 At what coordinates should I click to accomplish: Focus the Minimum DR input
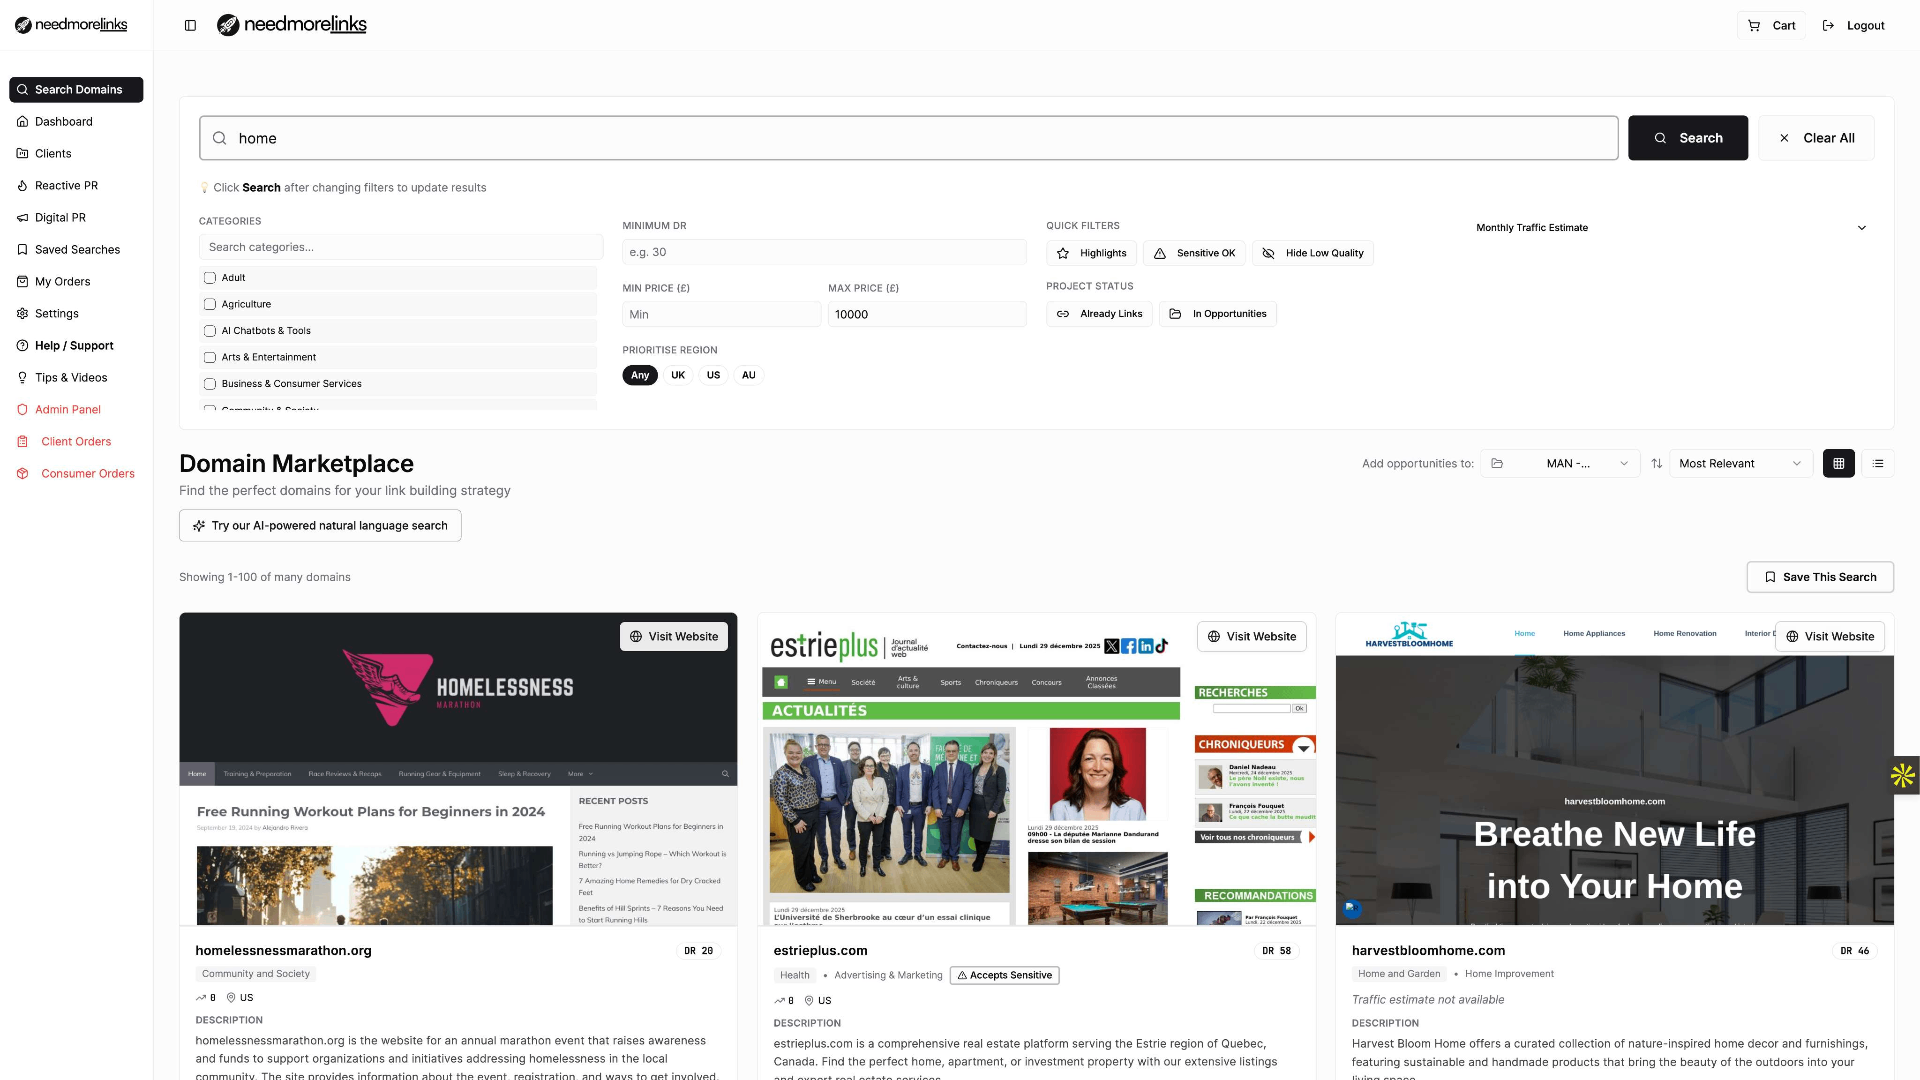point(824,252)
